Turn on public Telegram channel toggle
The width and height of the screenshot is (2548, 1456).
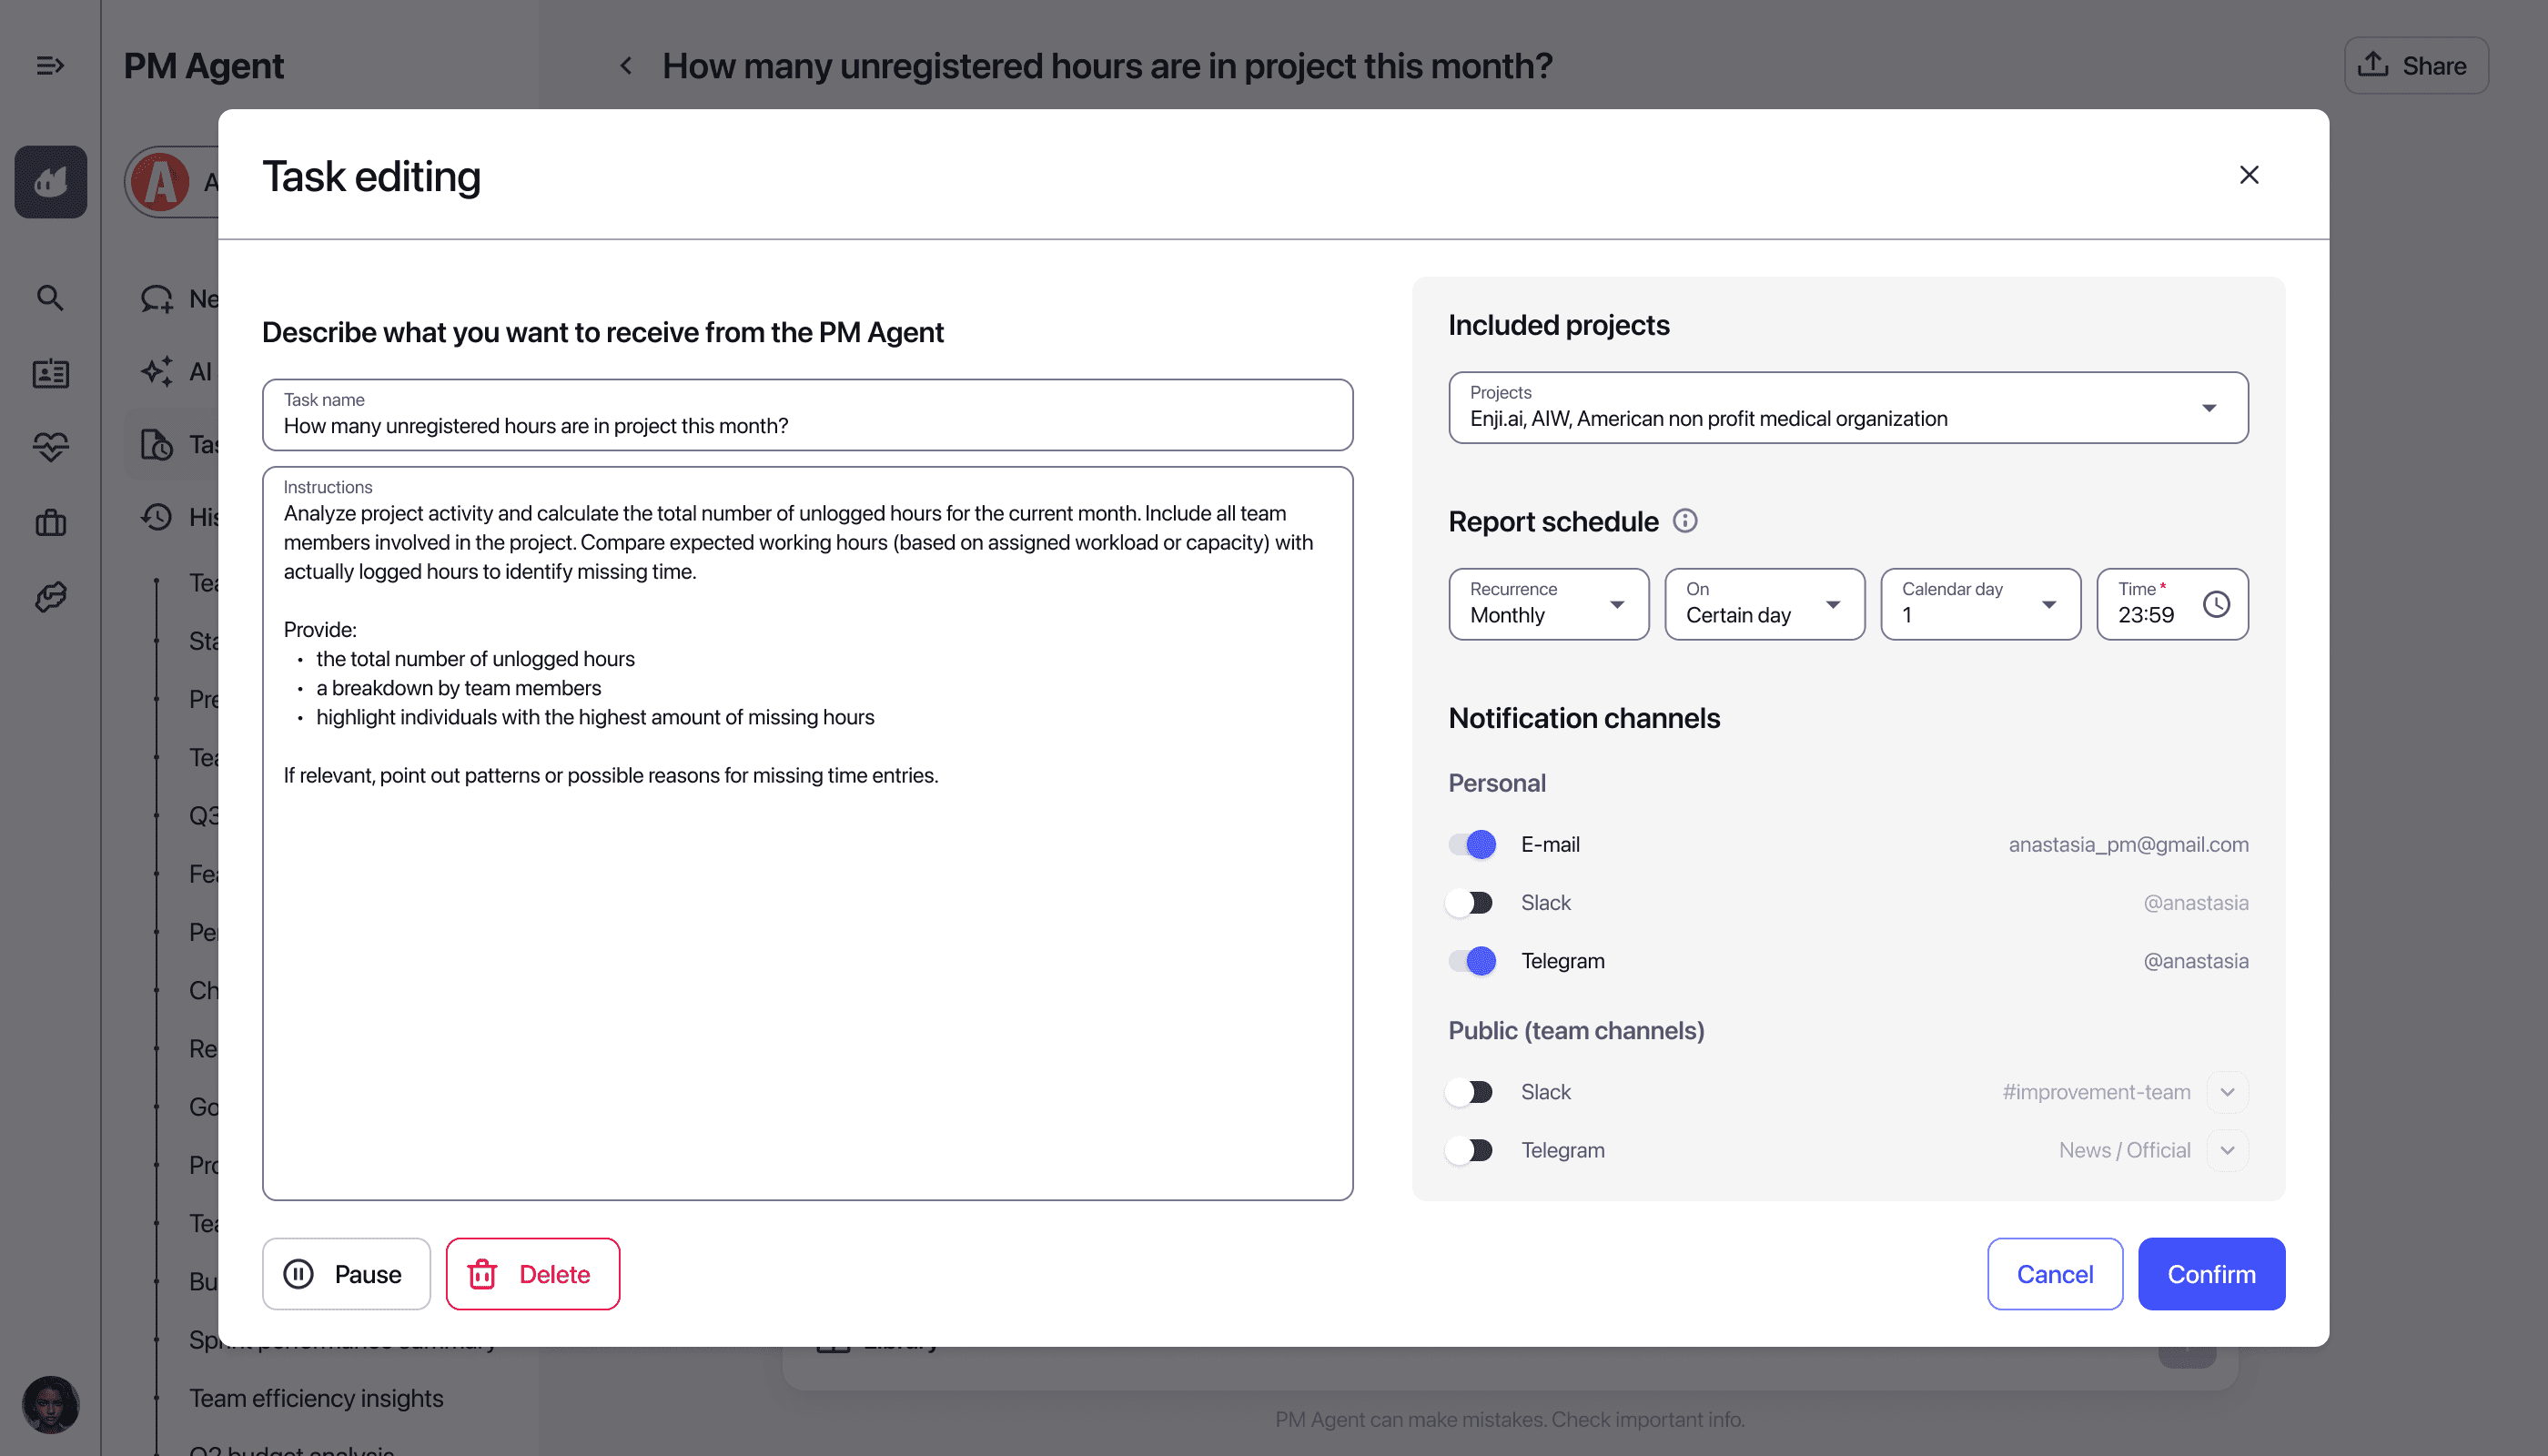point(1471,1150)
